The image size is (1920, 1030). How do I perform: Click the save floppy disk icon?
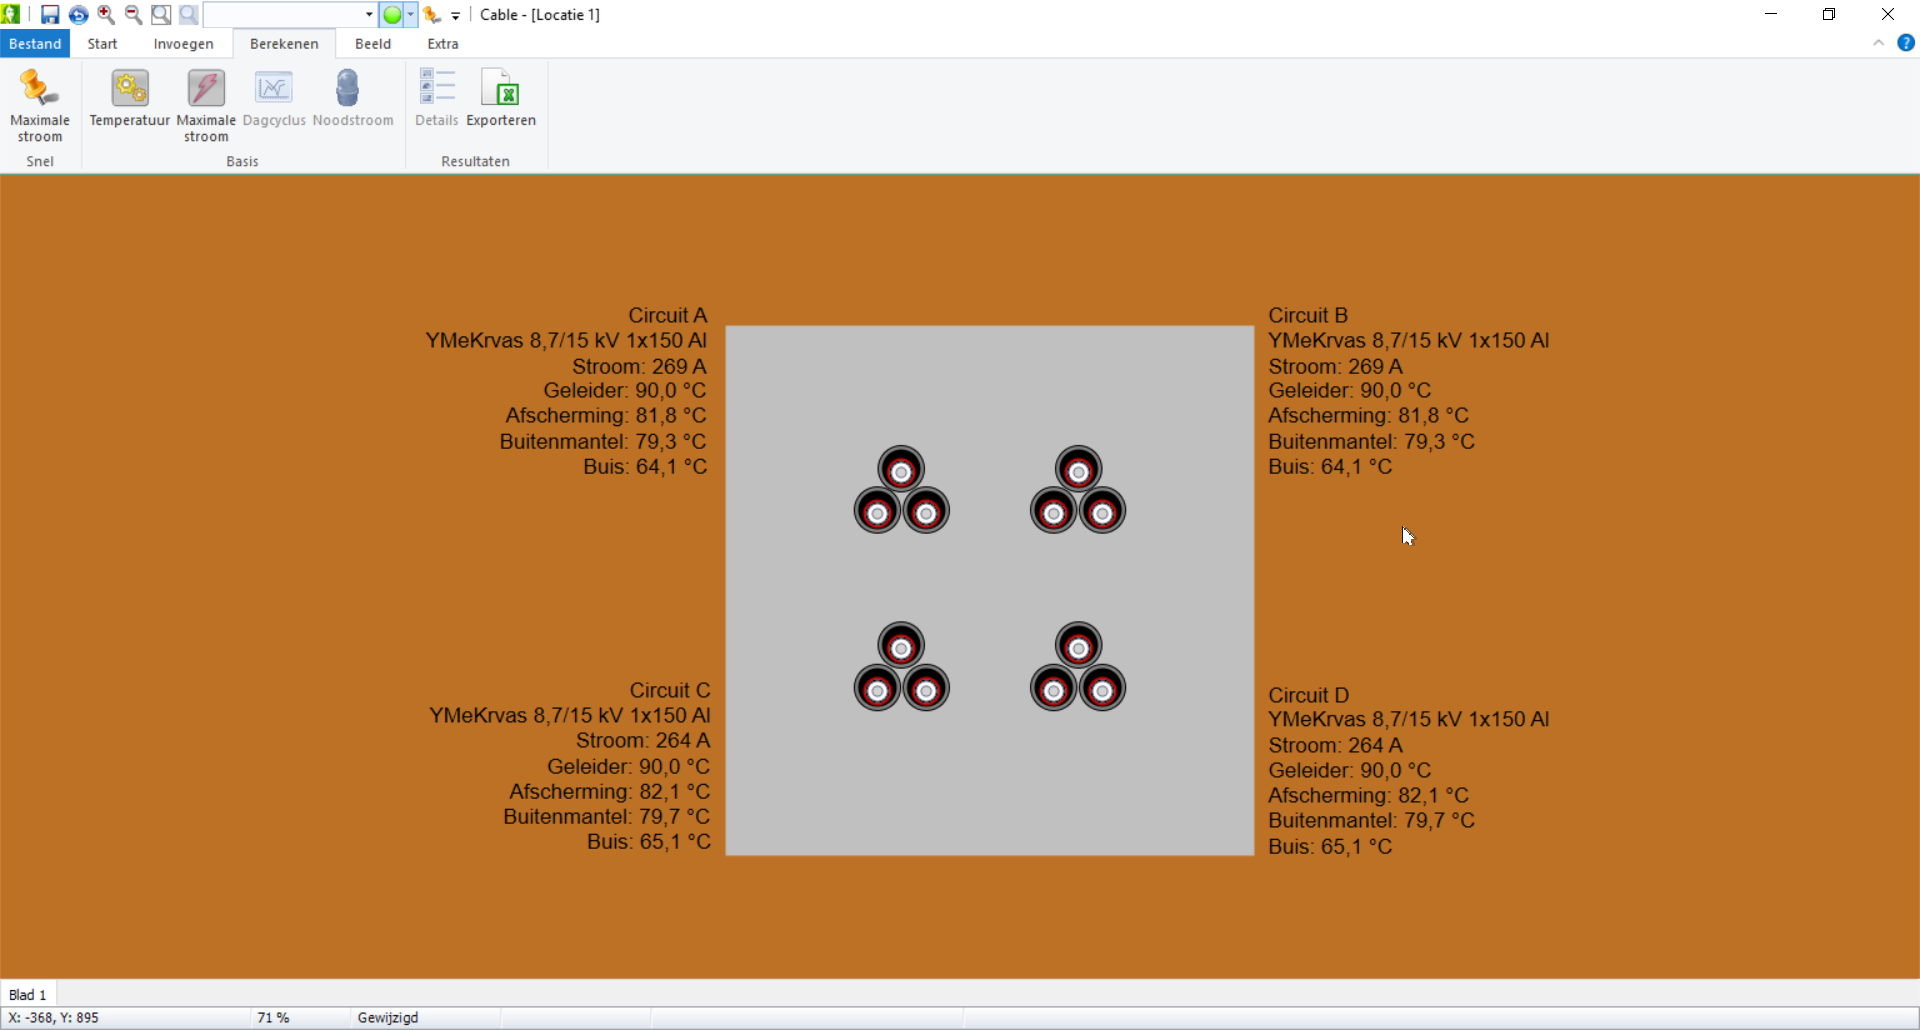click(49, 15)
